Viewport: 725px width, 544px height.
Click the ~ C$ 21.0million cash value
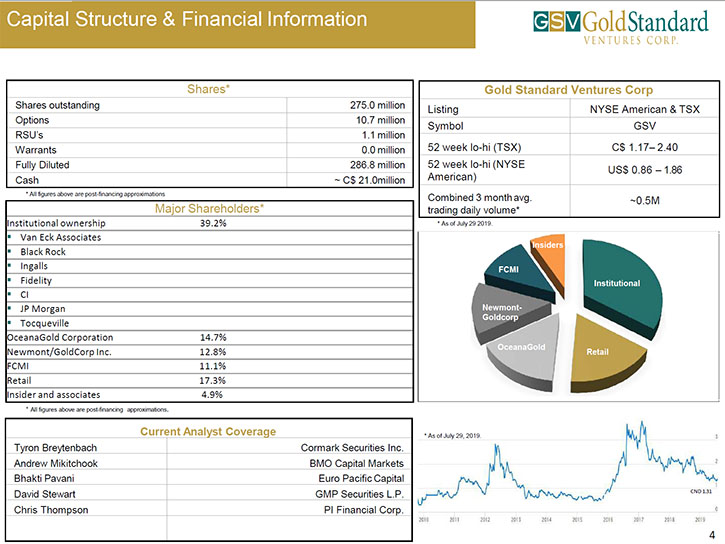pyautogui.click(x=370, y=180)
